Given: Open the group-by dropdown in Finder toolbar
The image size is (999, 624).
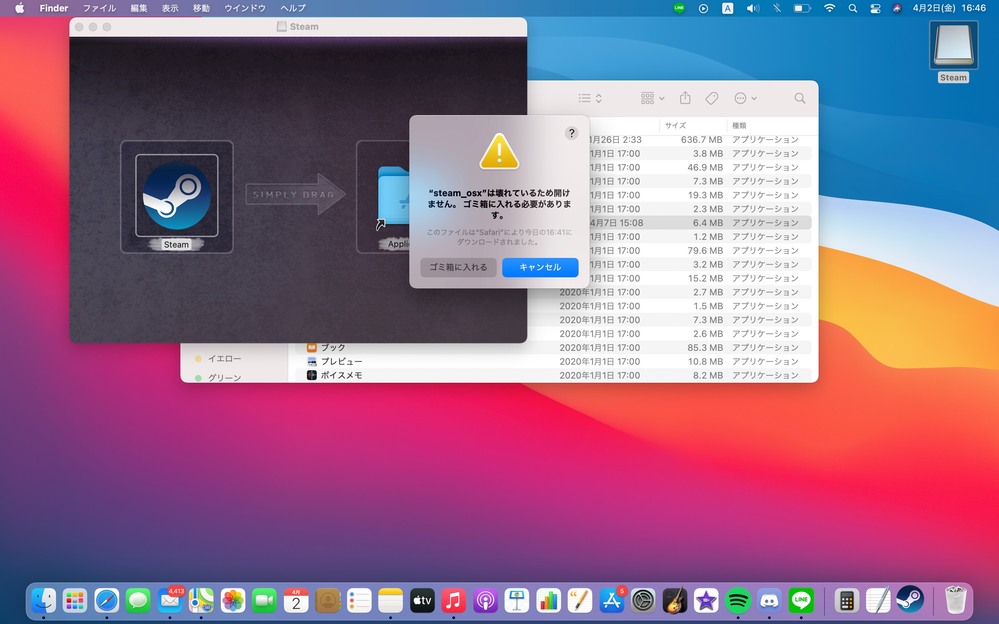Looking at the screenshot, I should 652,98.
